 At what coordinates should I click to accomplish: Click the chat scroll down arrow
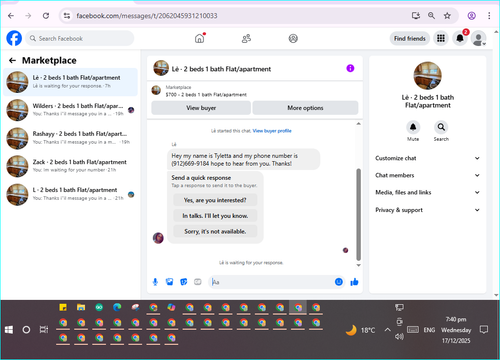pos(359,265)
